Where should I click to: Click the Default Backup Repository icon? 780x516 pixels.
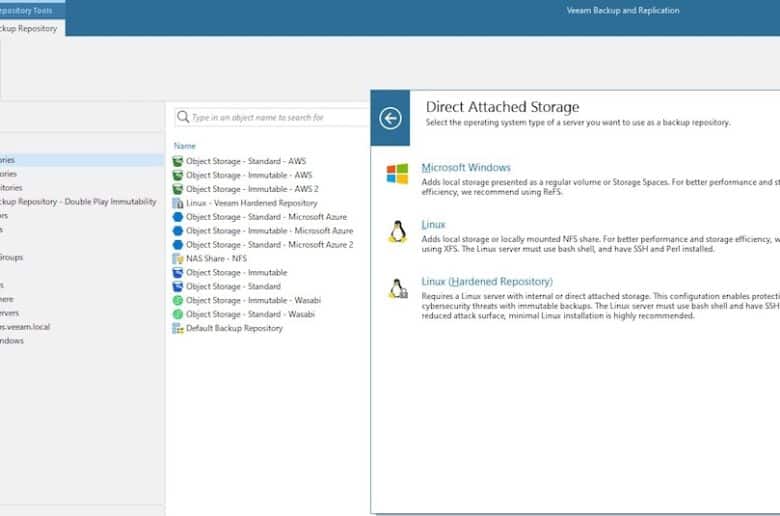point(178,328)
